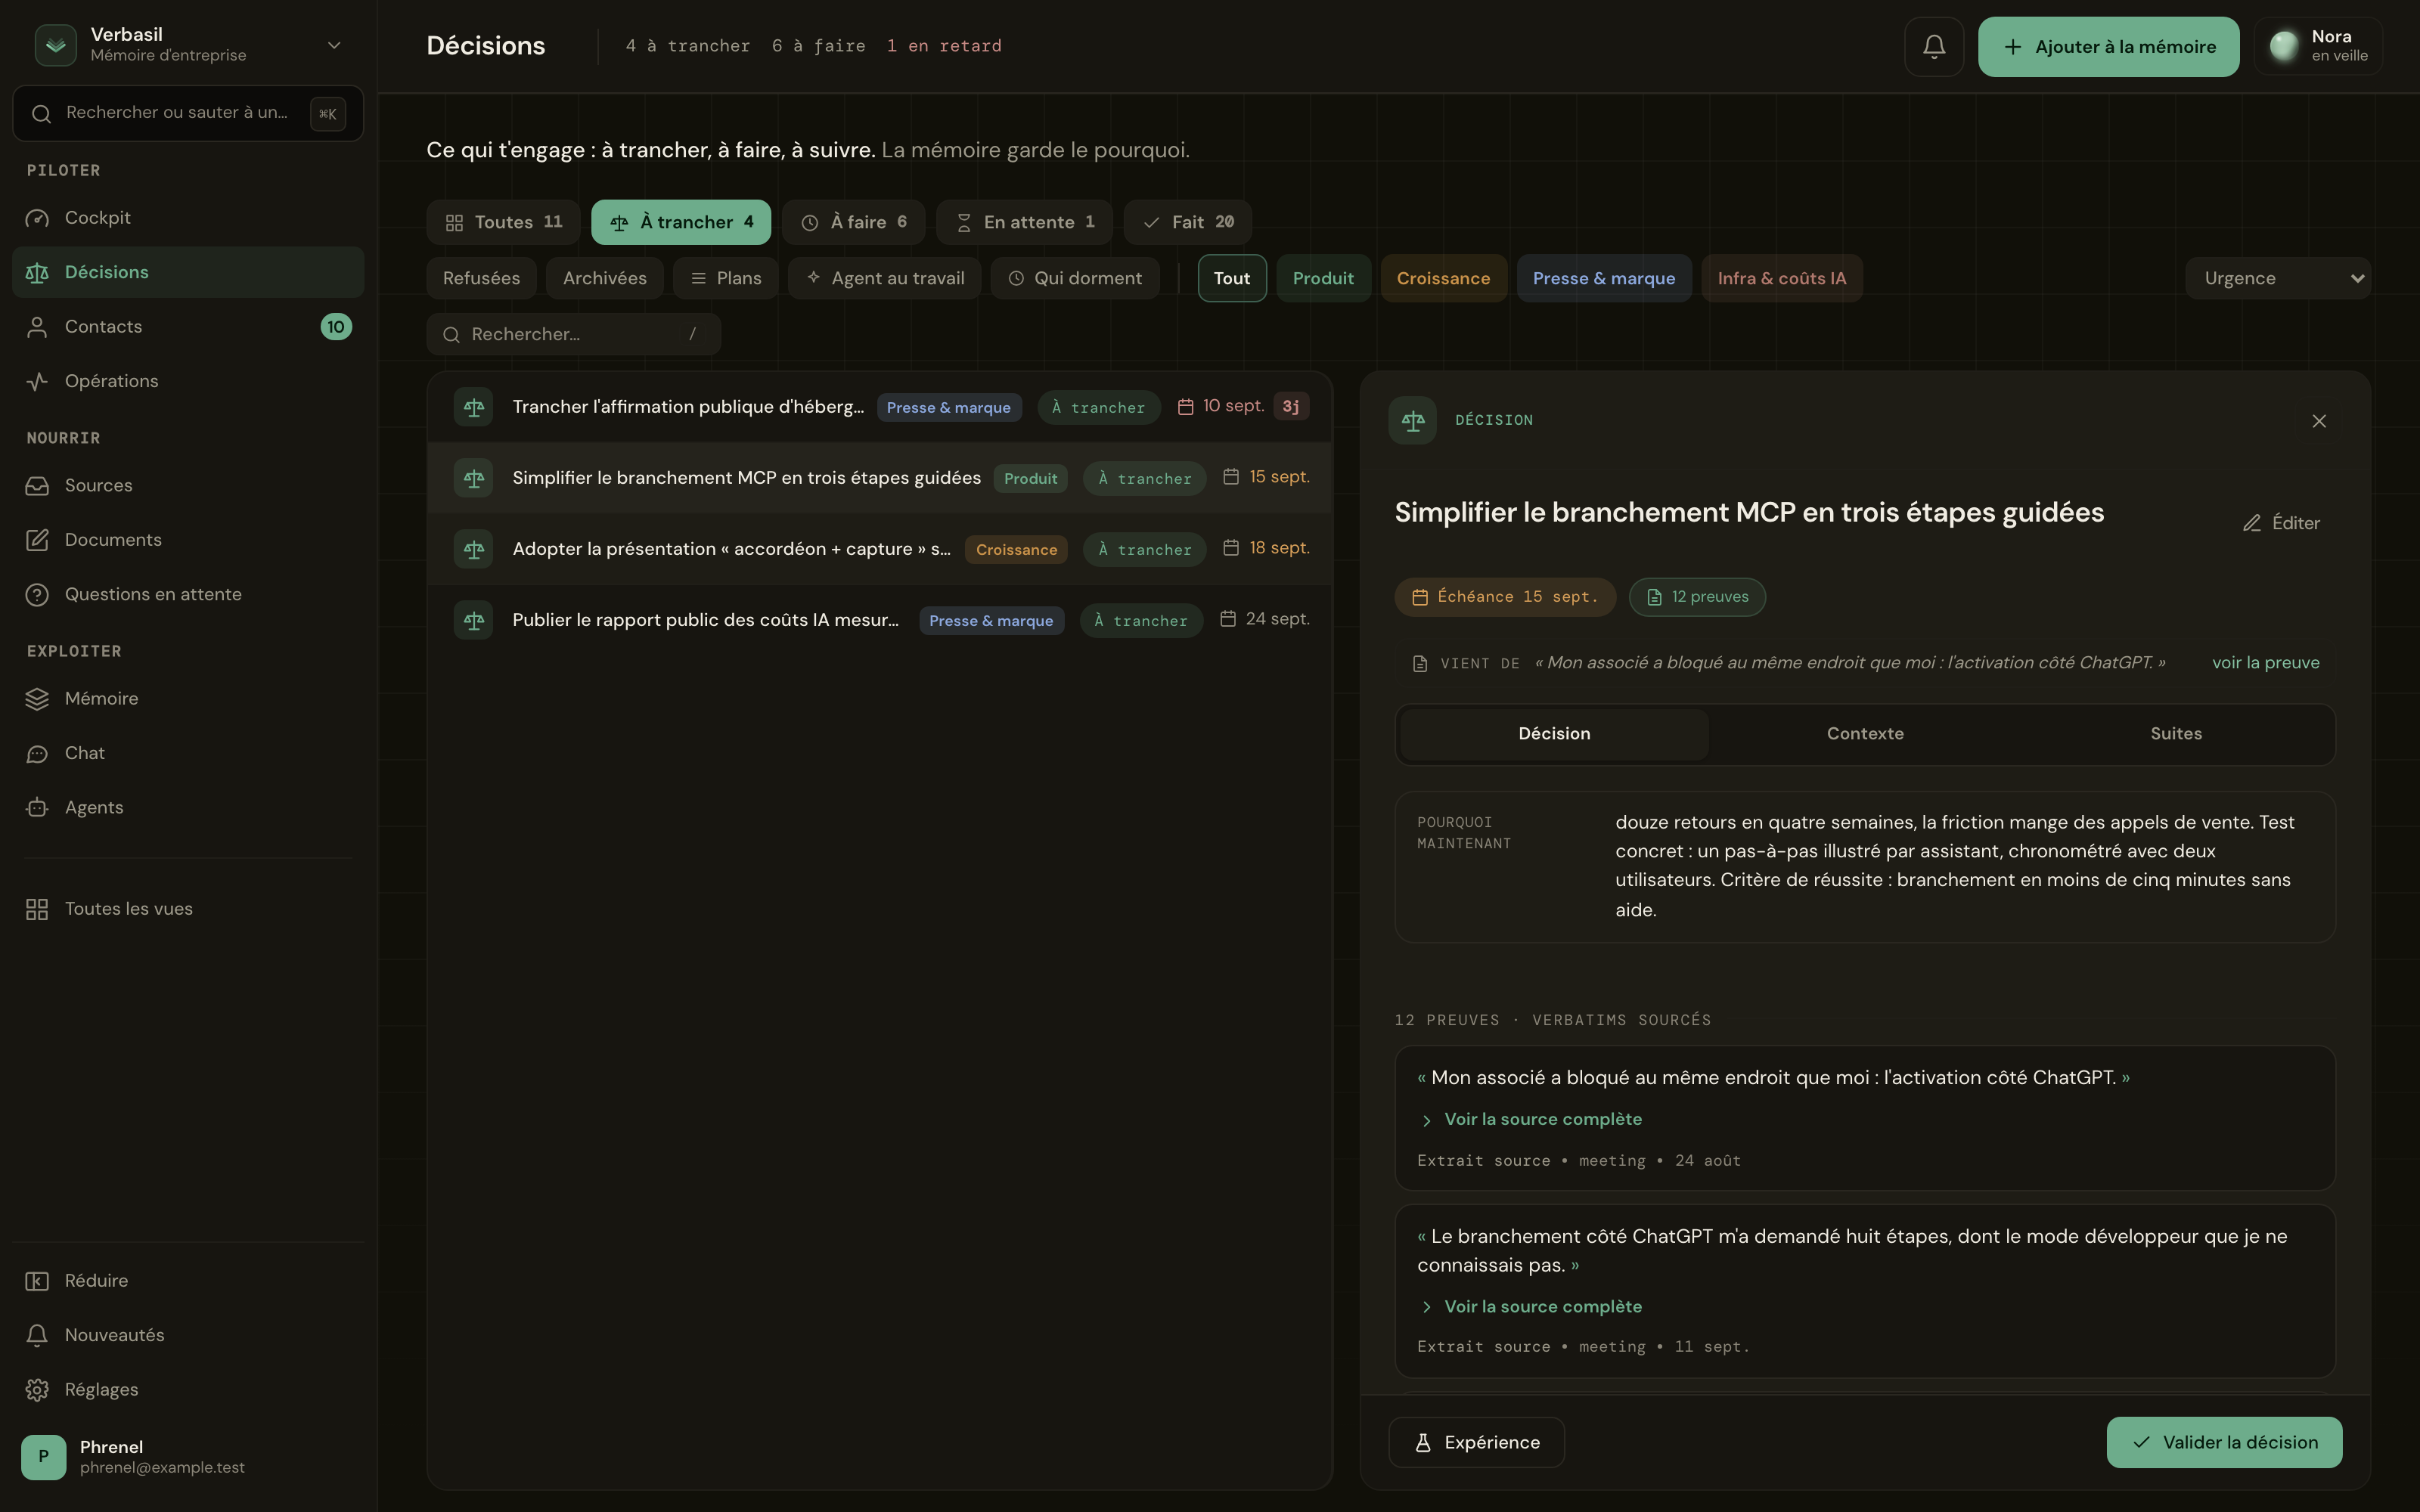Select the Tout category chip
This screenshot has width=2420, height=1512.
point(1232,278)
